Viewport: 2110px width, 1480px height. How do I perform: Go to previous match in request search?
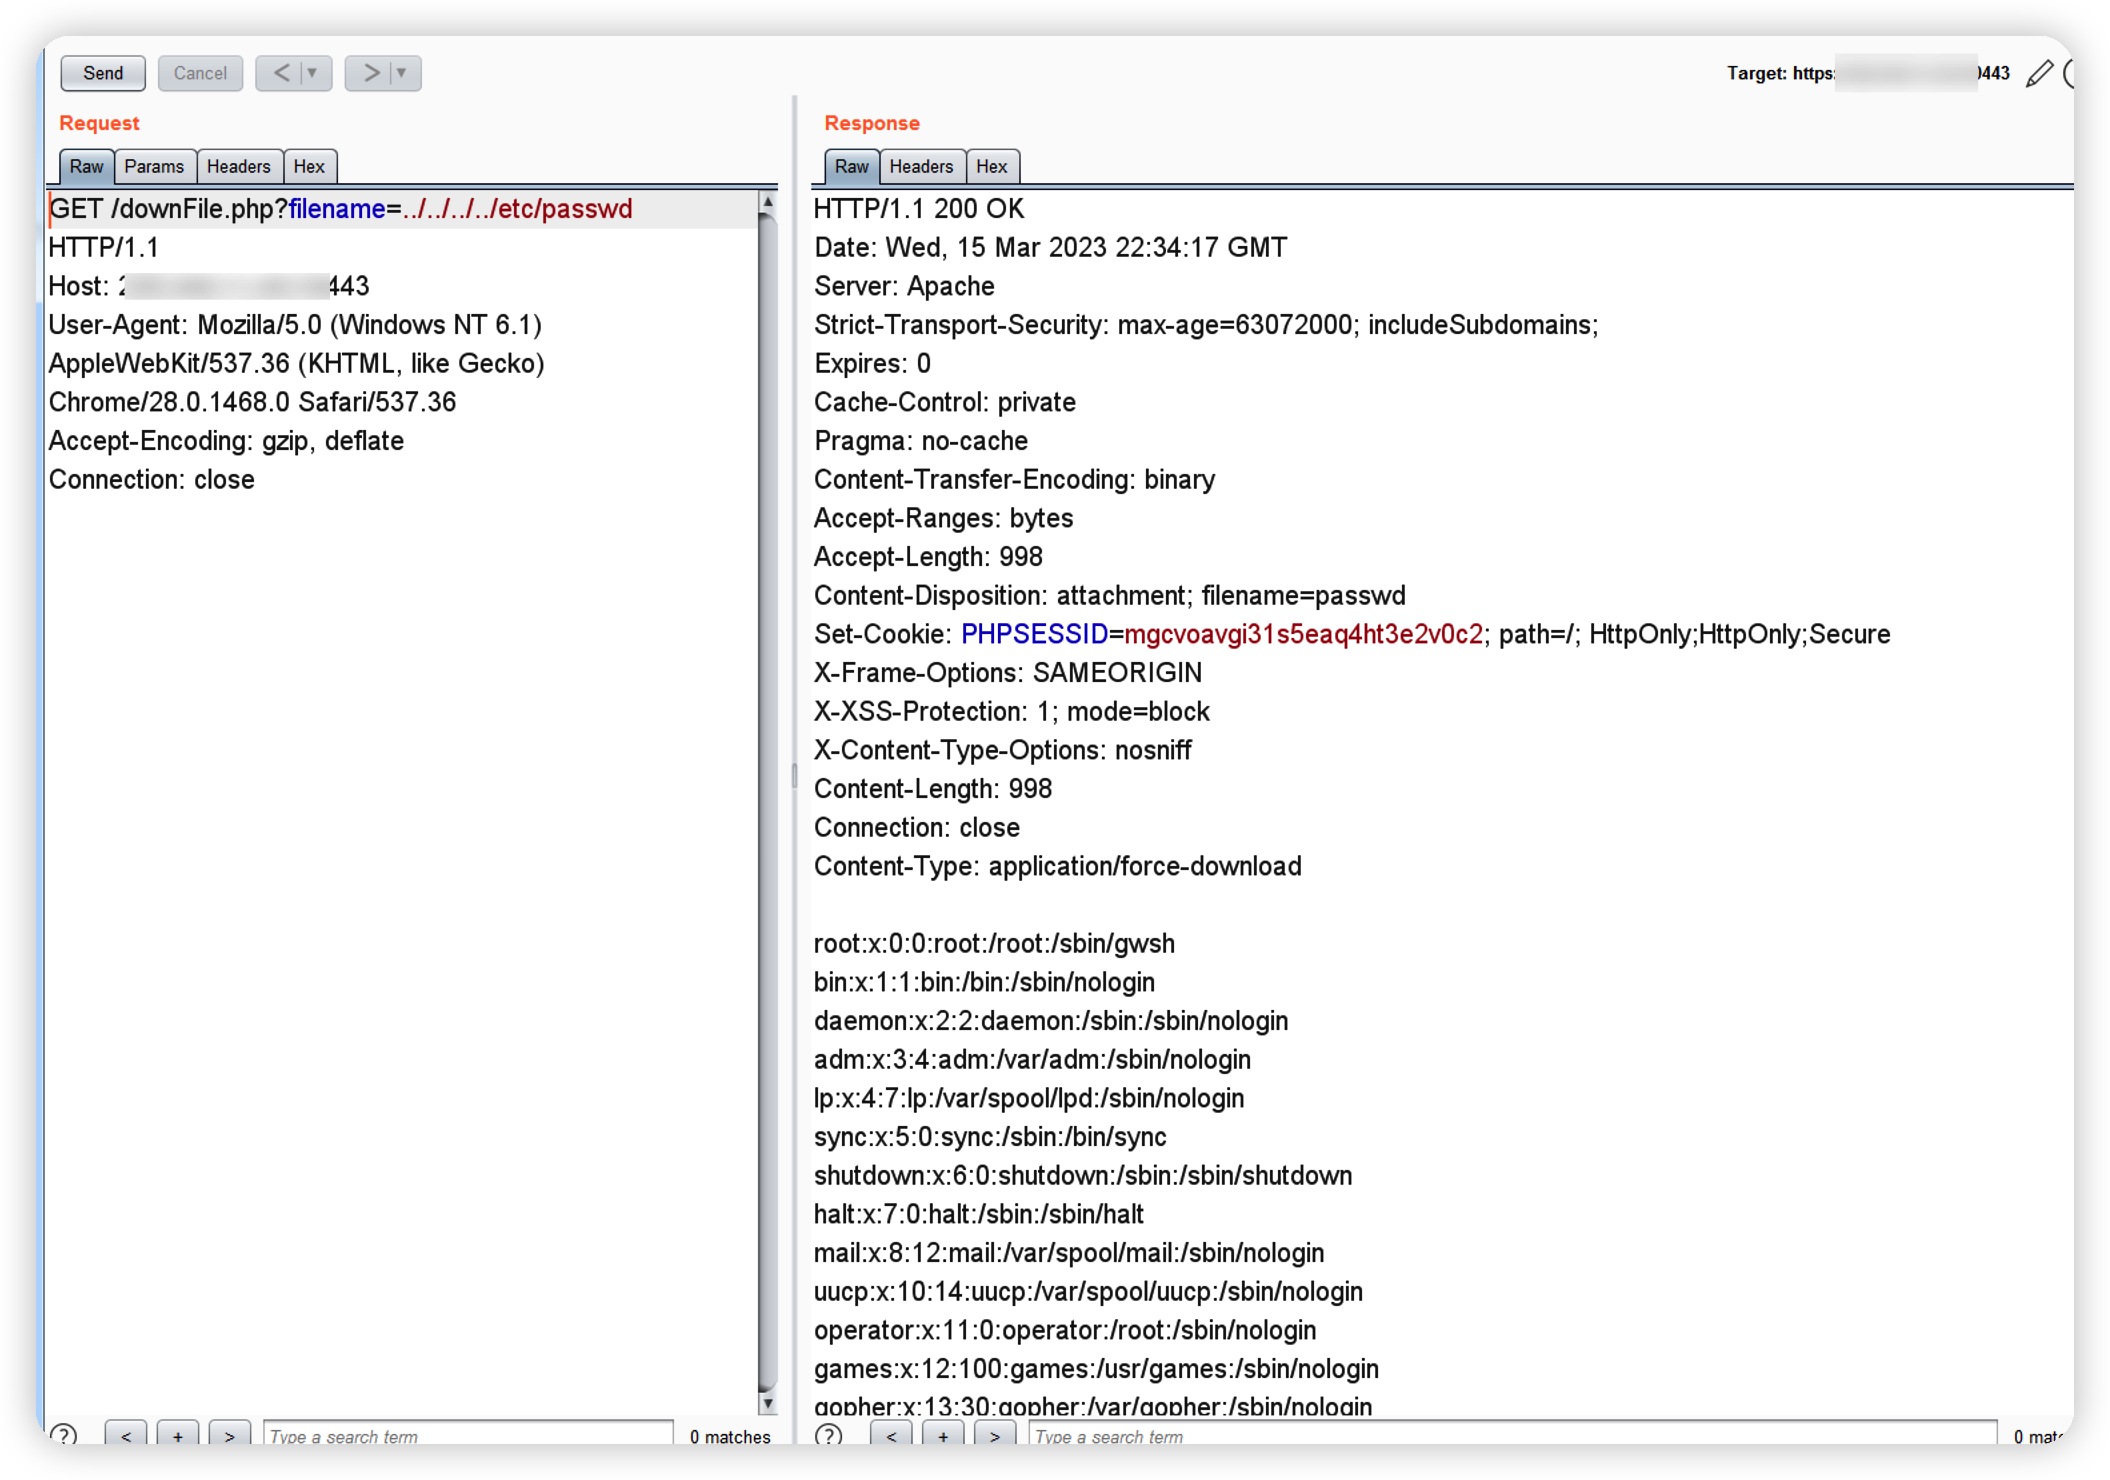[x=125, y=1435]
